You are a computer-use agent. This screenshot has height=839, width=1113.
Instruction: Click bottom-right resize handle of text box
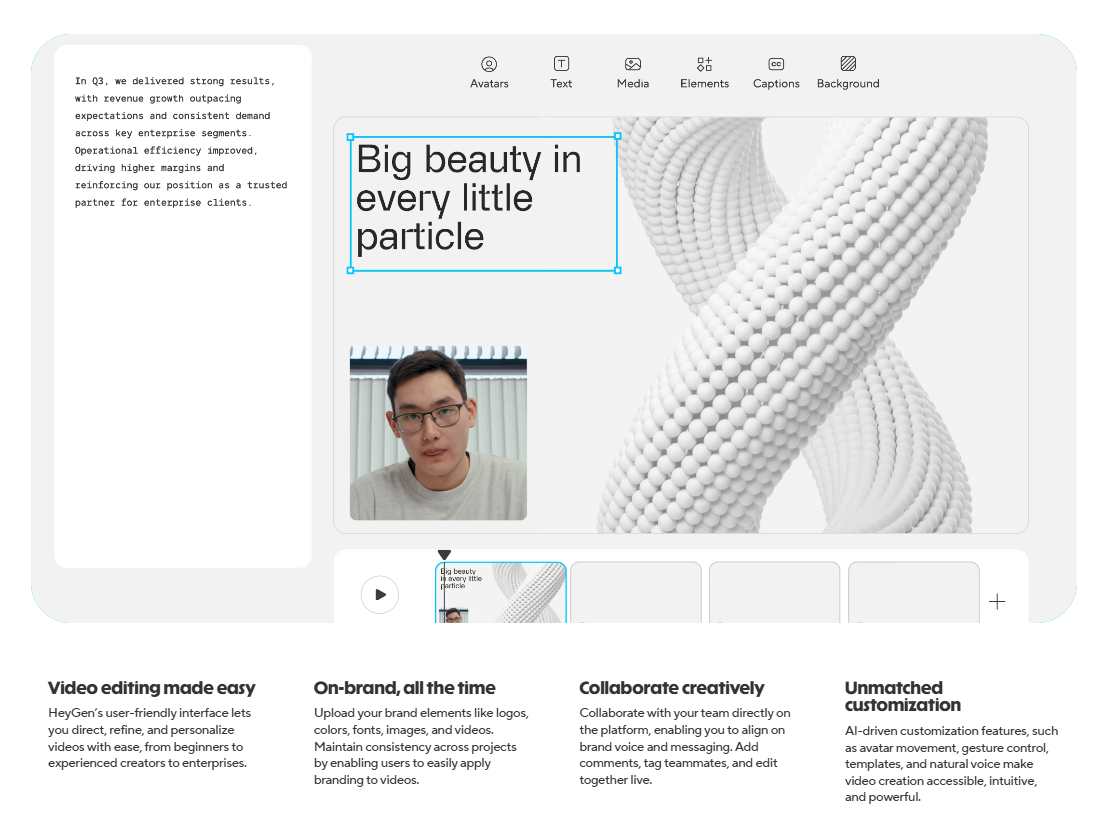(617, 270)
